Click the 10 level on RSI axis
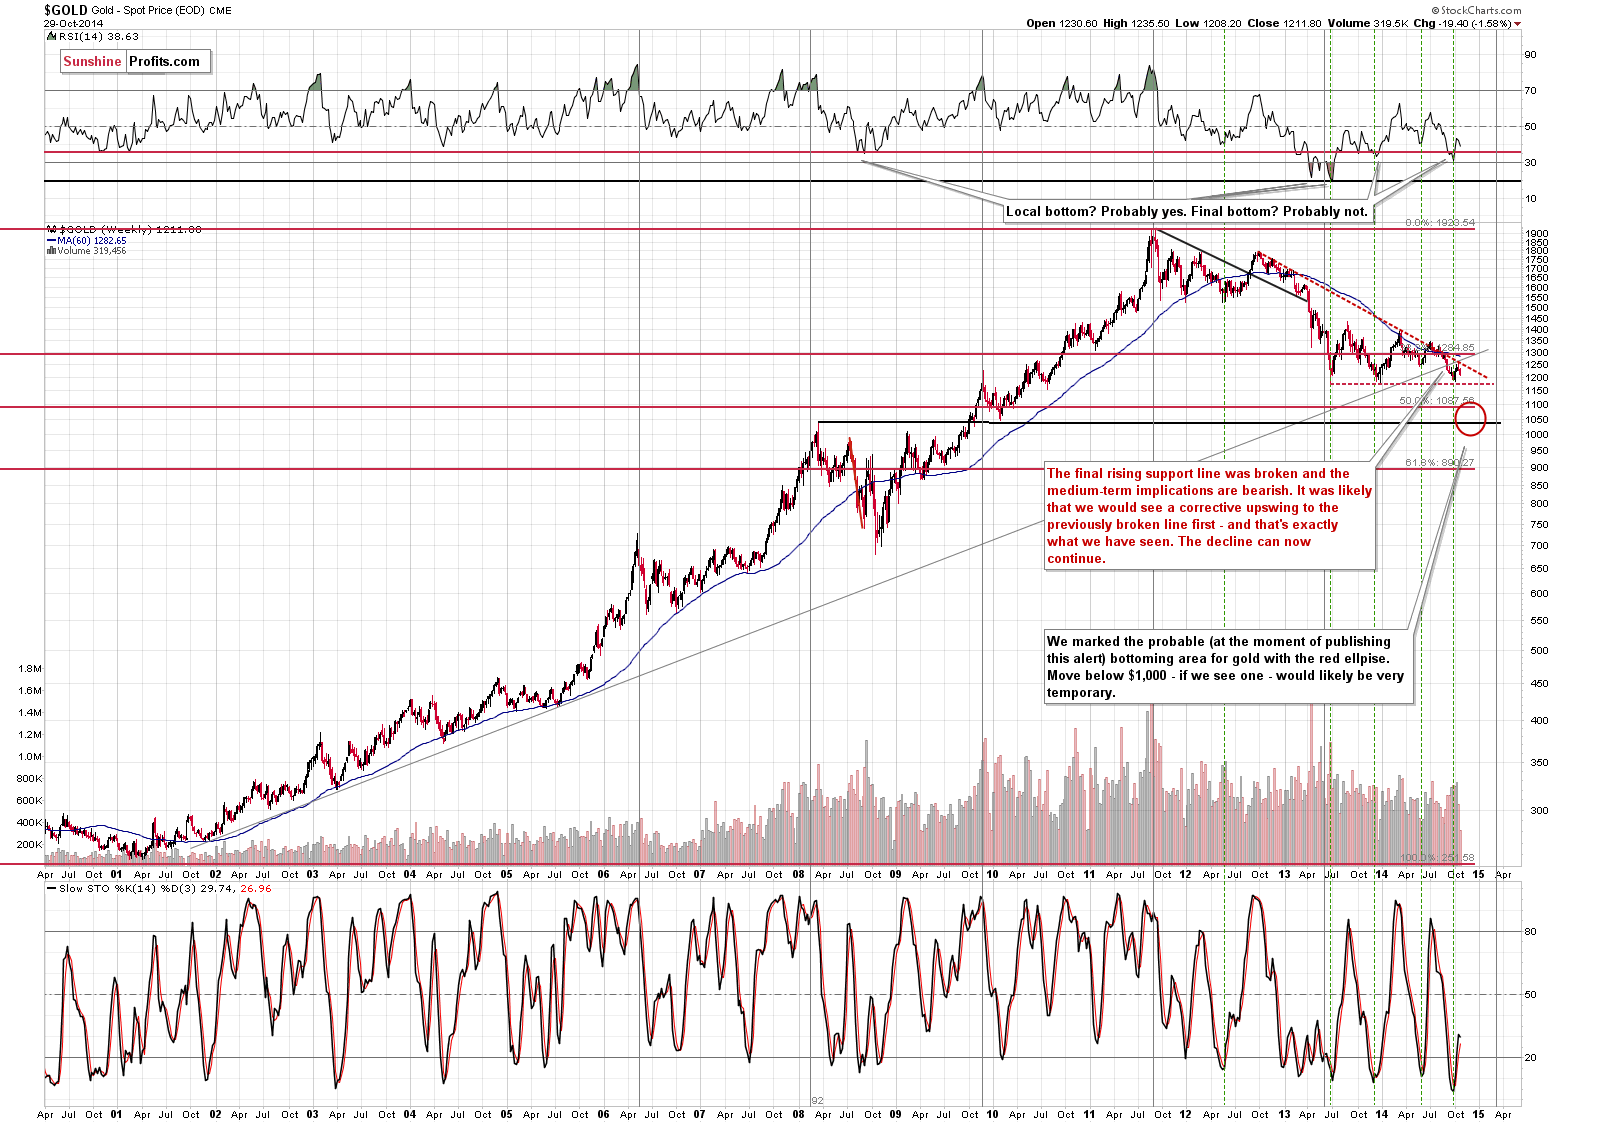The height and width of the screenshot is (1123, 1615). 1531,199
